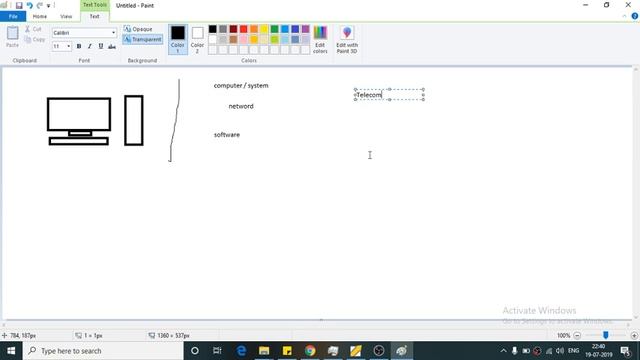
Task: Choose Transparent background option
Action: click(142, 39)
